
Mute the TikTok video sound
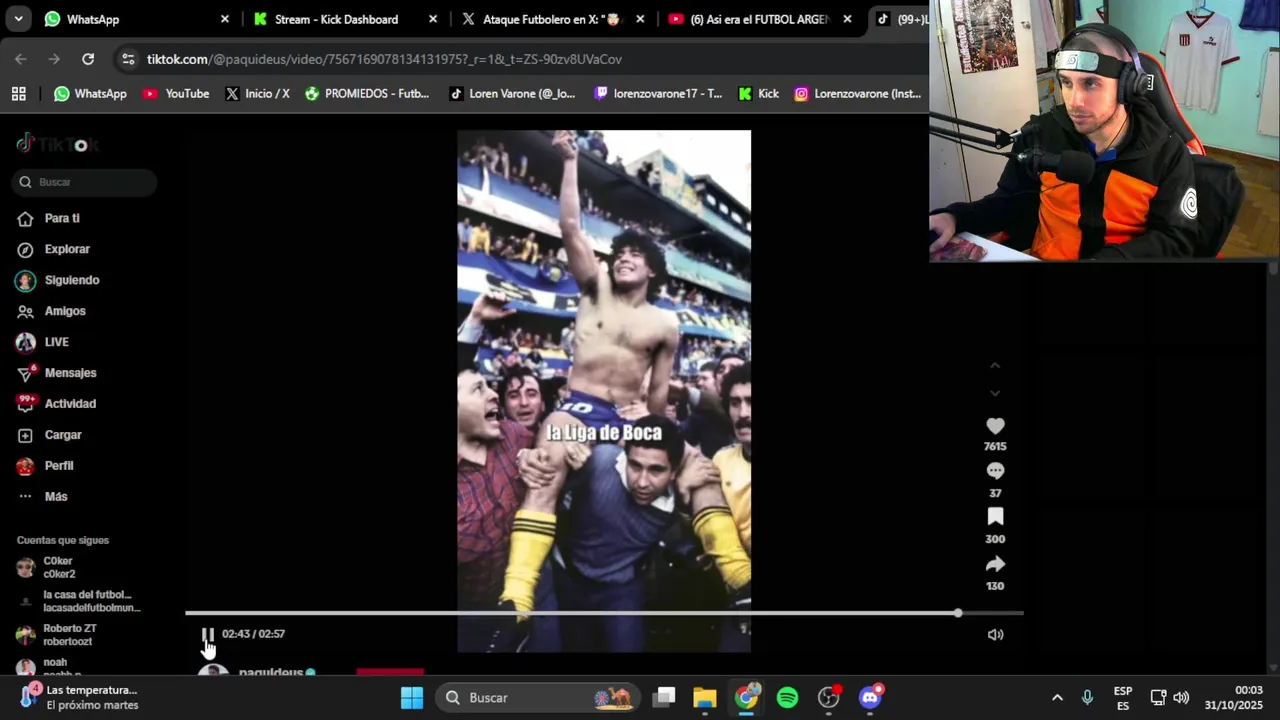995,634
